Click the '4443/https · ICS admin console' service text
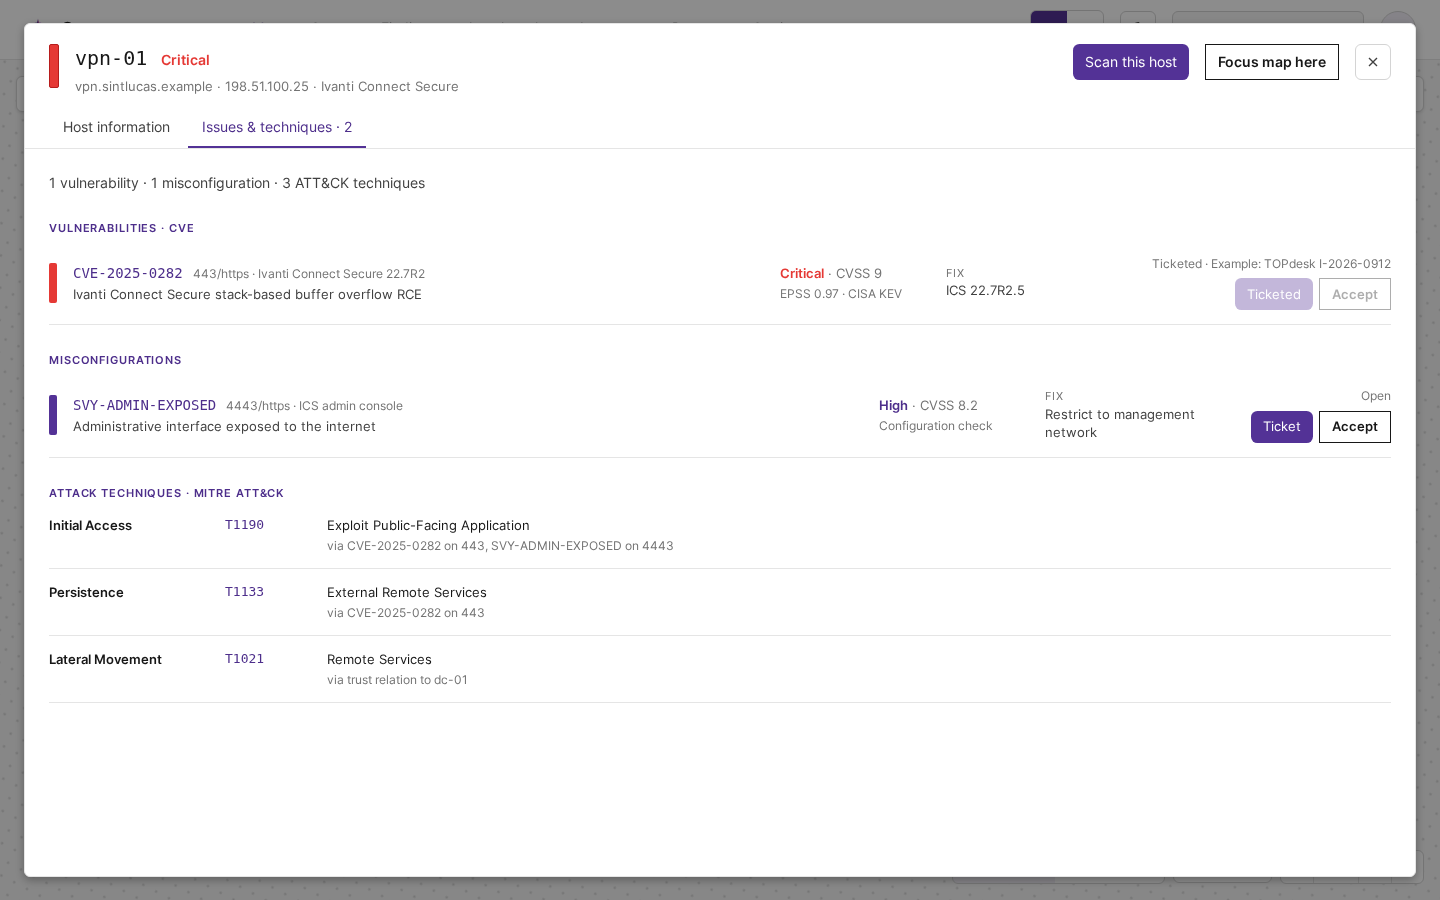This screenshot has width=1440, height=900. [314, 406]
